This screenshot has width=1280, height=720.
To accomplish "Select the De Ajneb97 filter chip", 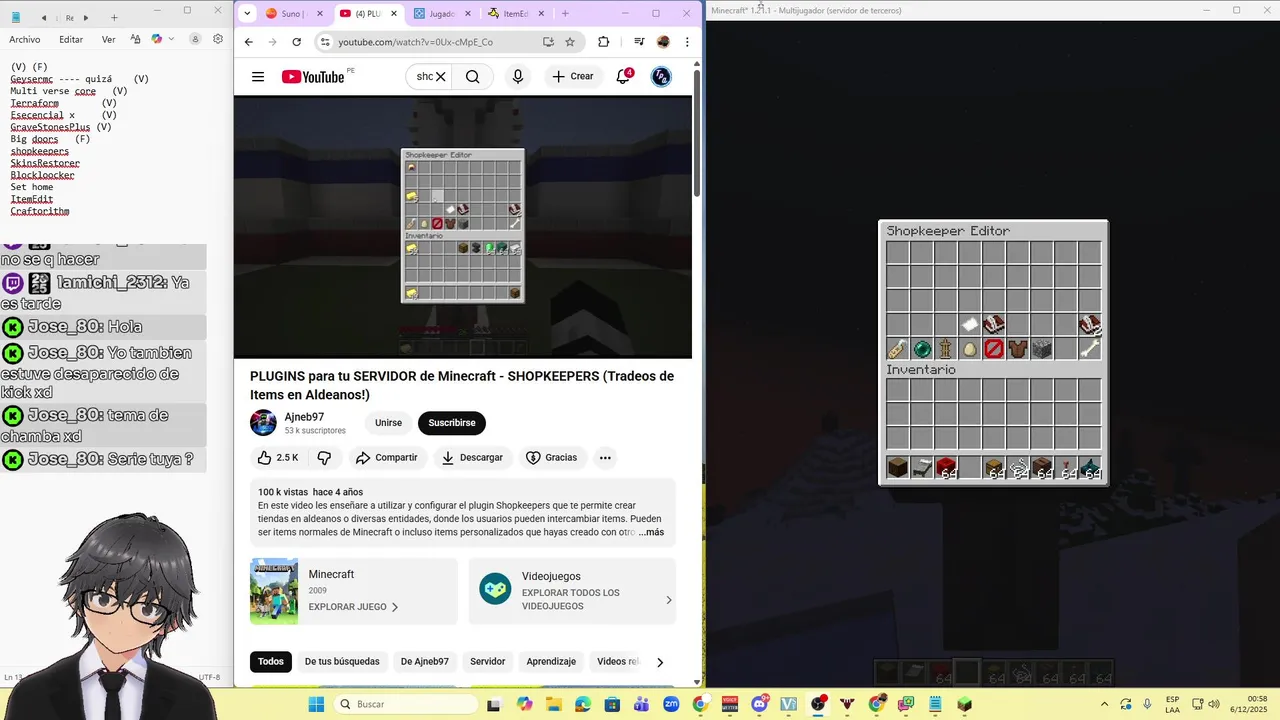I will [x=424, y=662].
